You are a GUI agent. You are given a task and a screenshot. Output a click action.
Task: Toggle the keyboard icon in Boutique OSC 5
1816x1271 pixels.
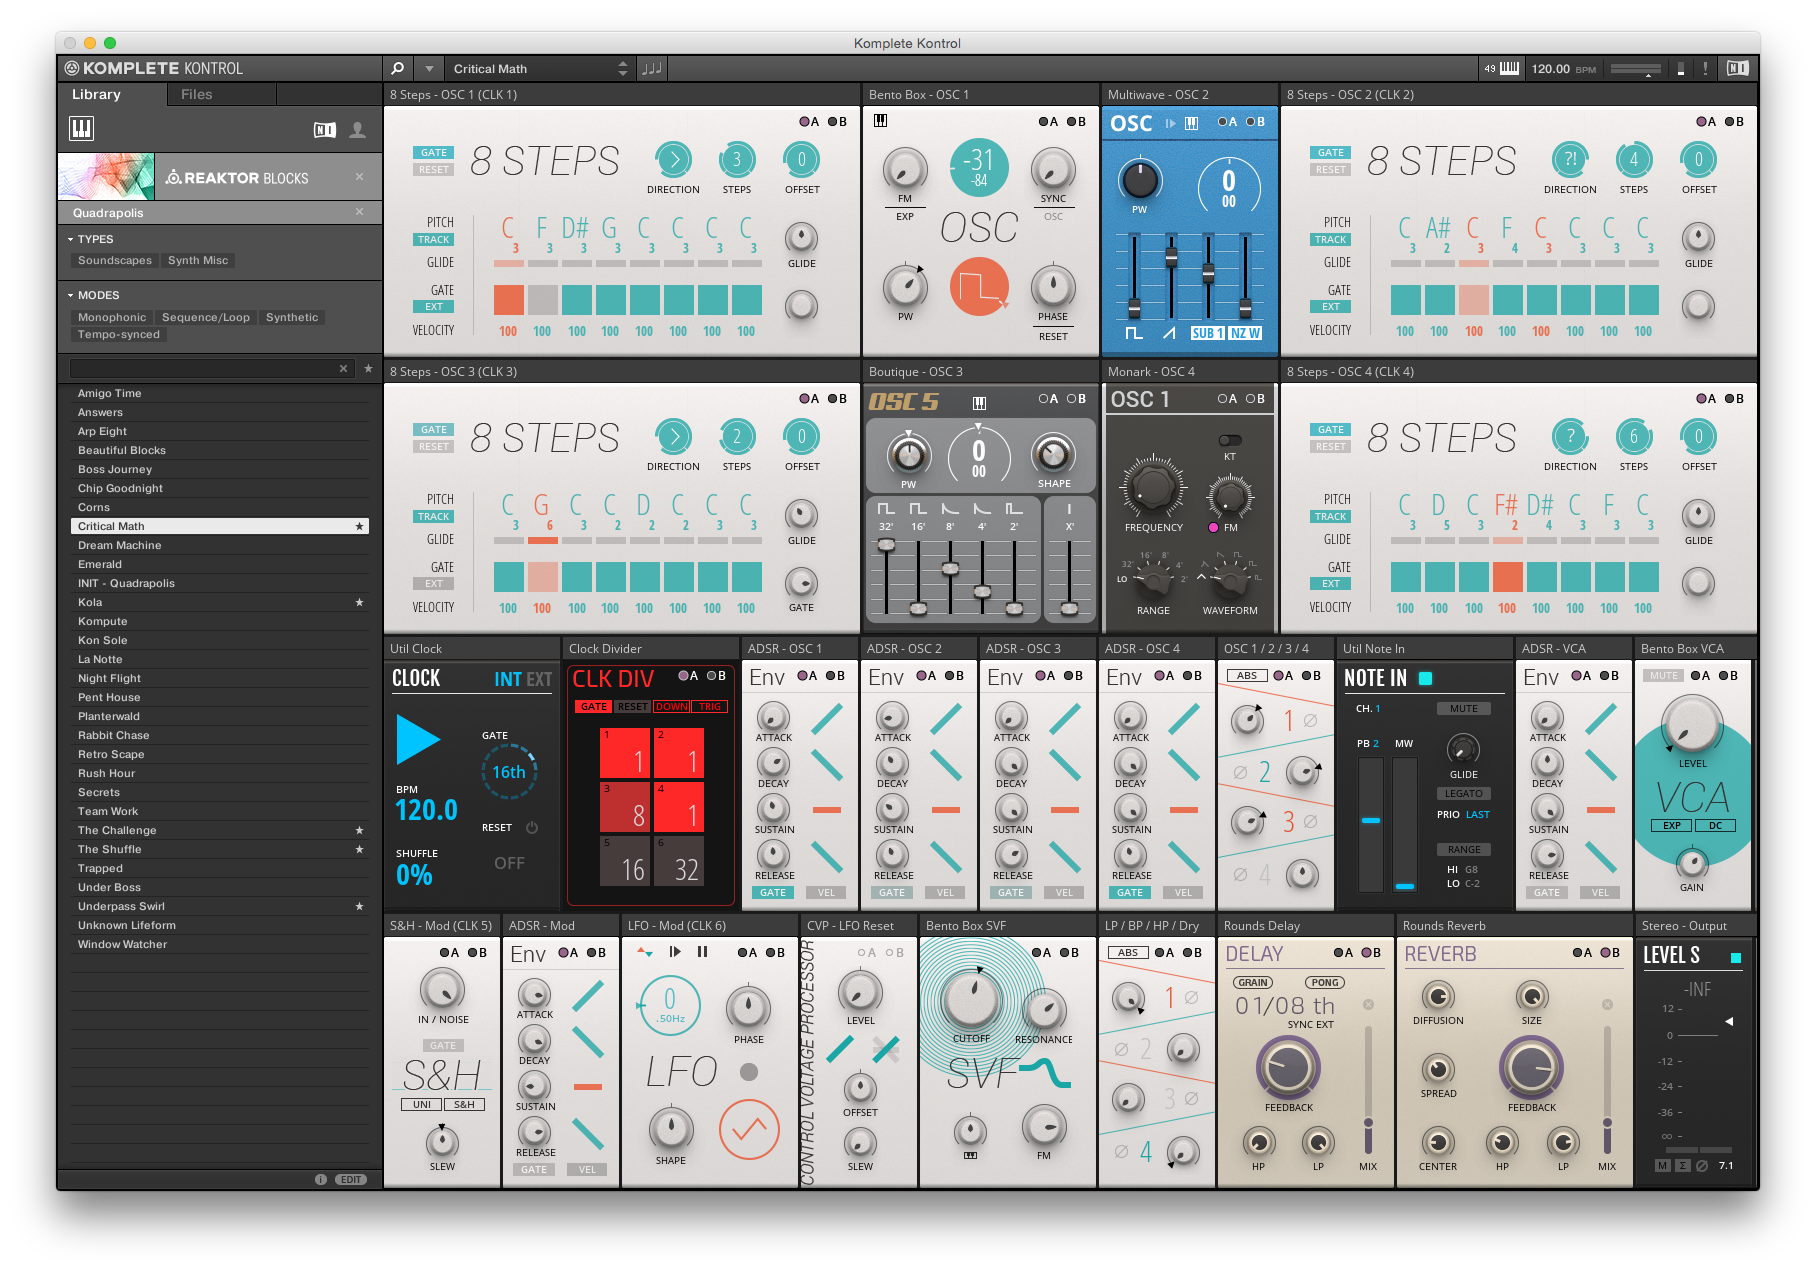click(980, 403)
